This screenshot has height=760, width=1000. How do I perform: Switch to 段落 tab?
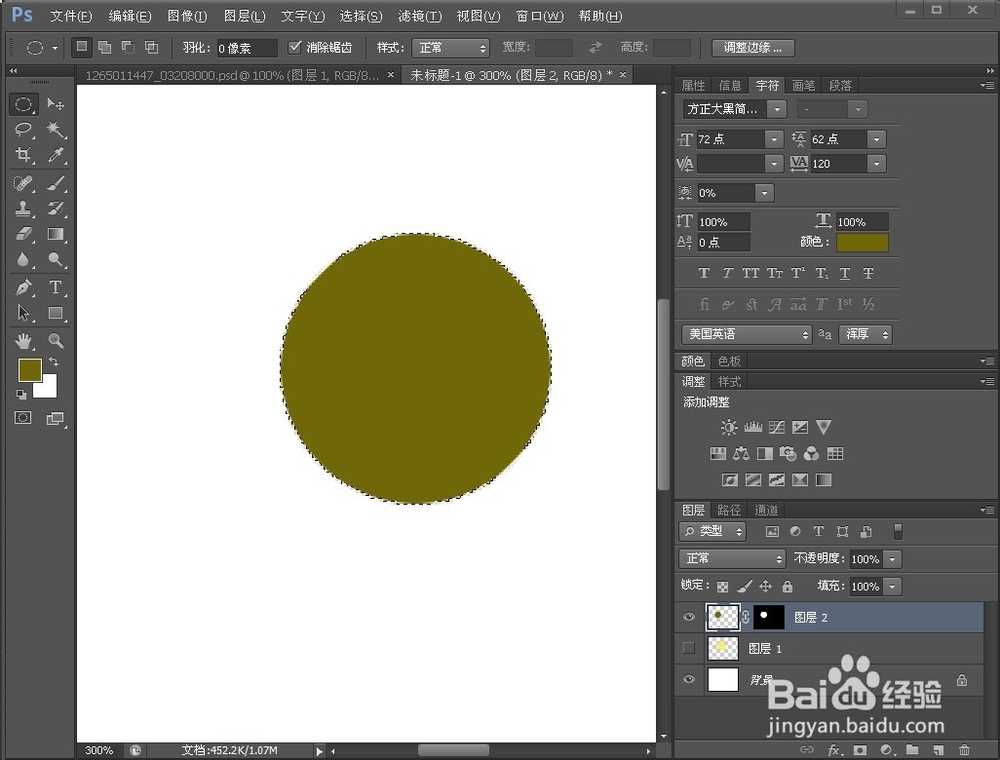pos(841,85)
